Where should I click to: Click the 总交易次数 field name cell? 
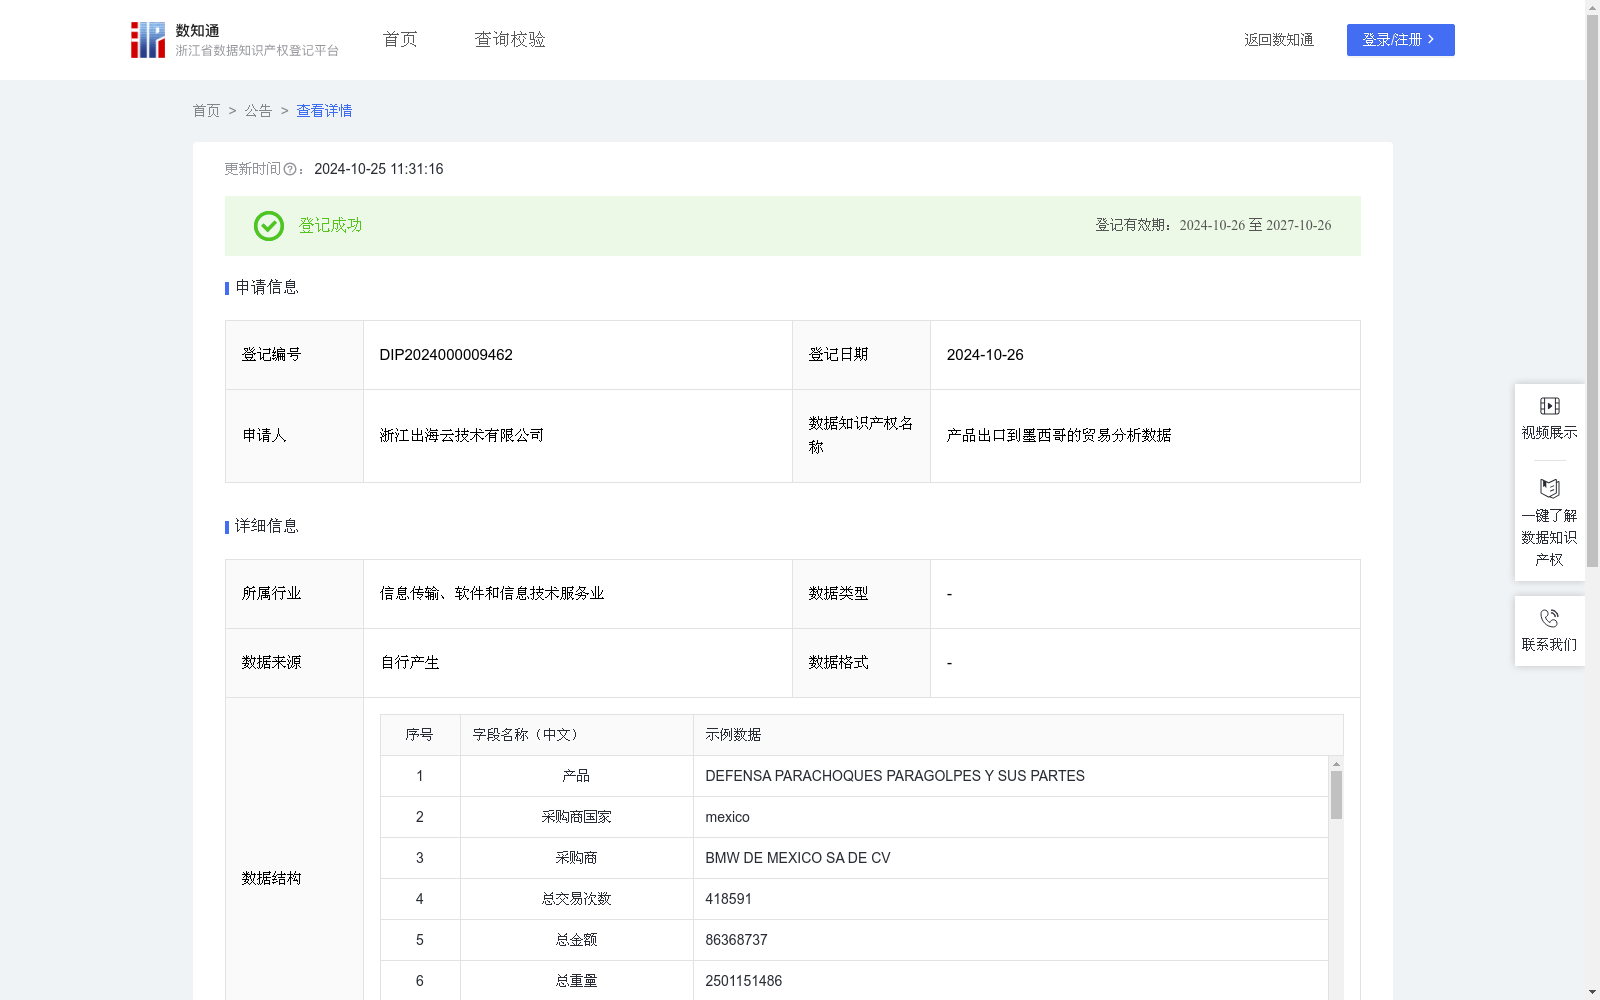point(576,899)
